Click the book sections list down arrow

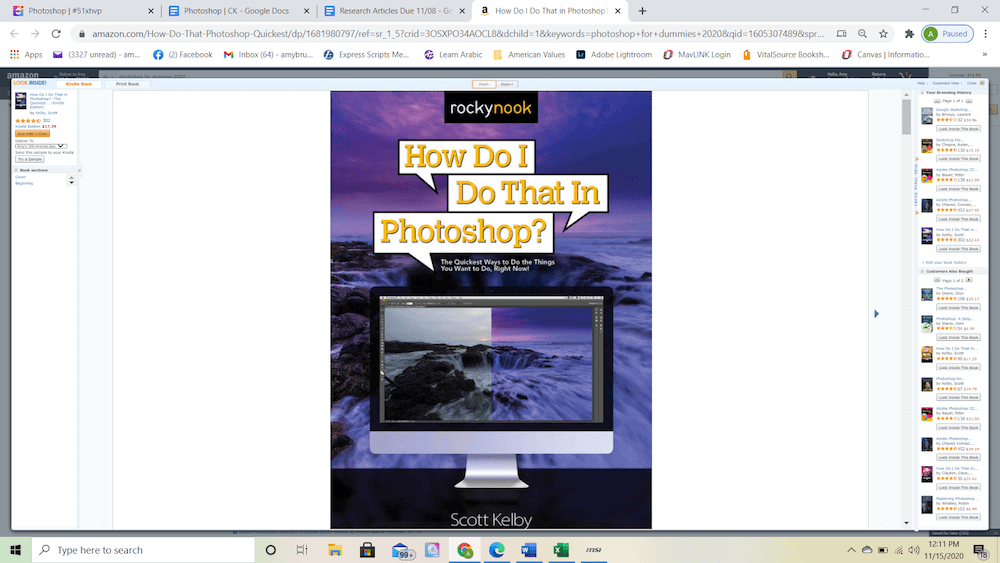pos(71,183)
